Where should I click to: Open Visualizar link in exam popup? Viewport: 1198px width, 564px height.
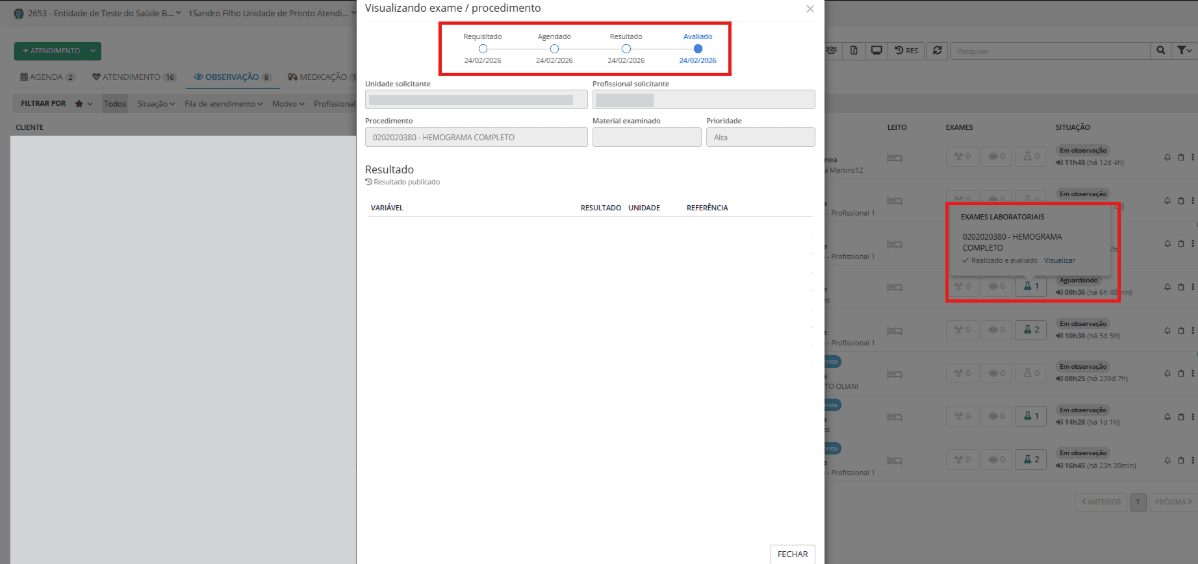coord(1059,260)
